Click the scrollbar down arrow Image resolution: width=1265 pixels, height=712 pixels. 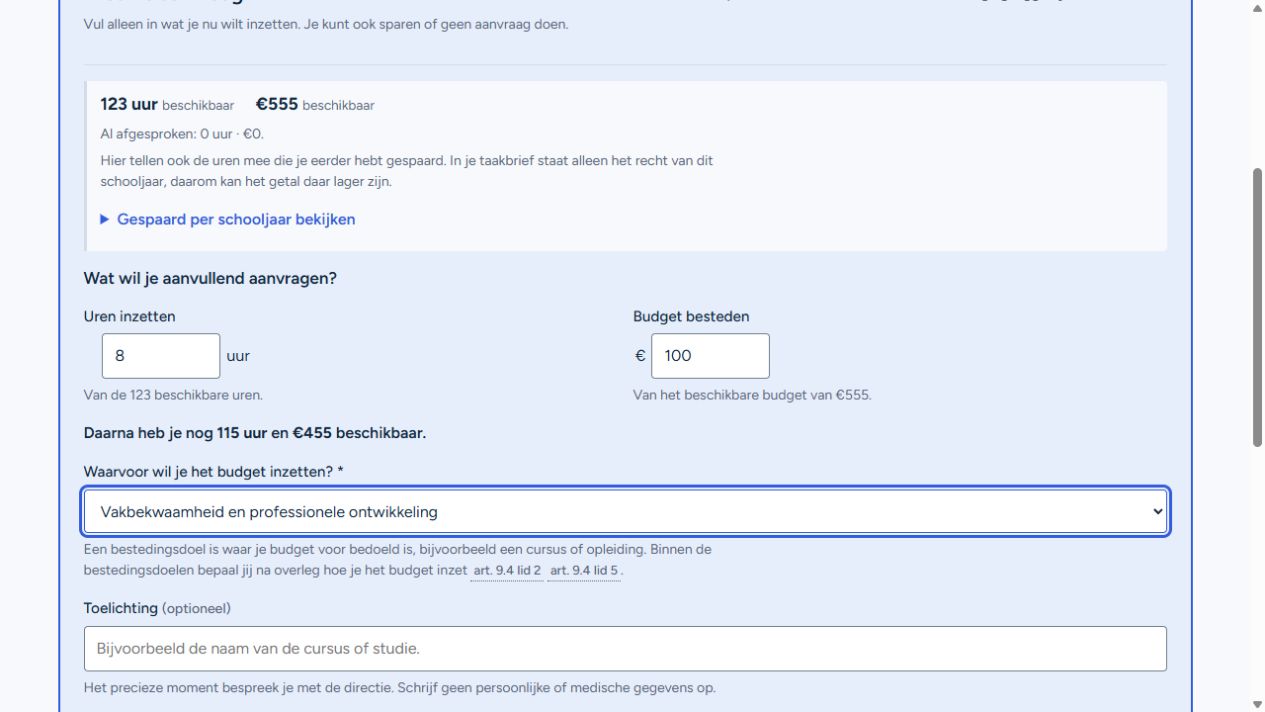1257,704
